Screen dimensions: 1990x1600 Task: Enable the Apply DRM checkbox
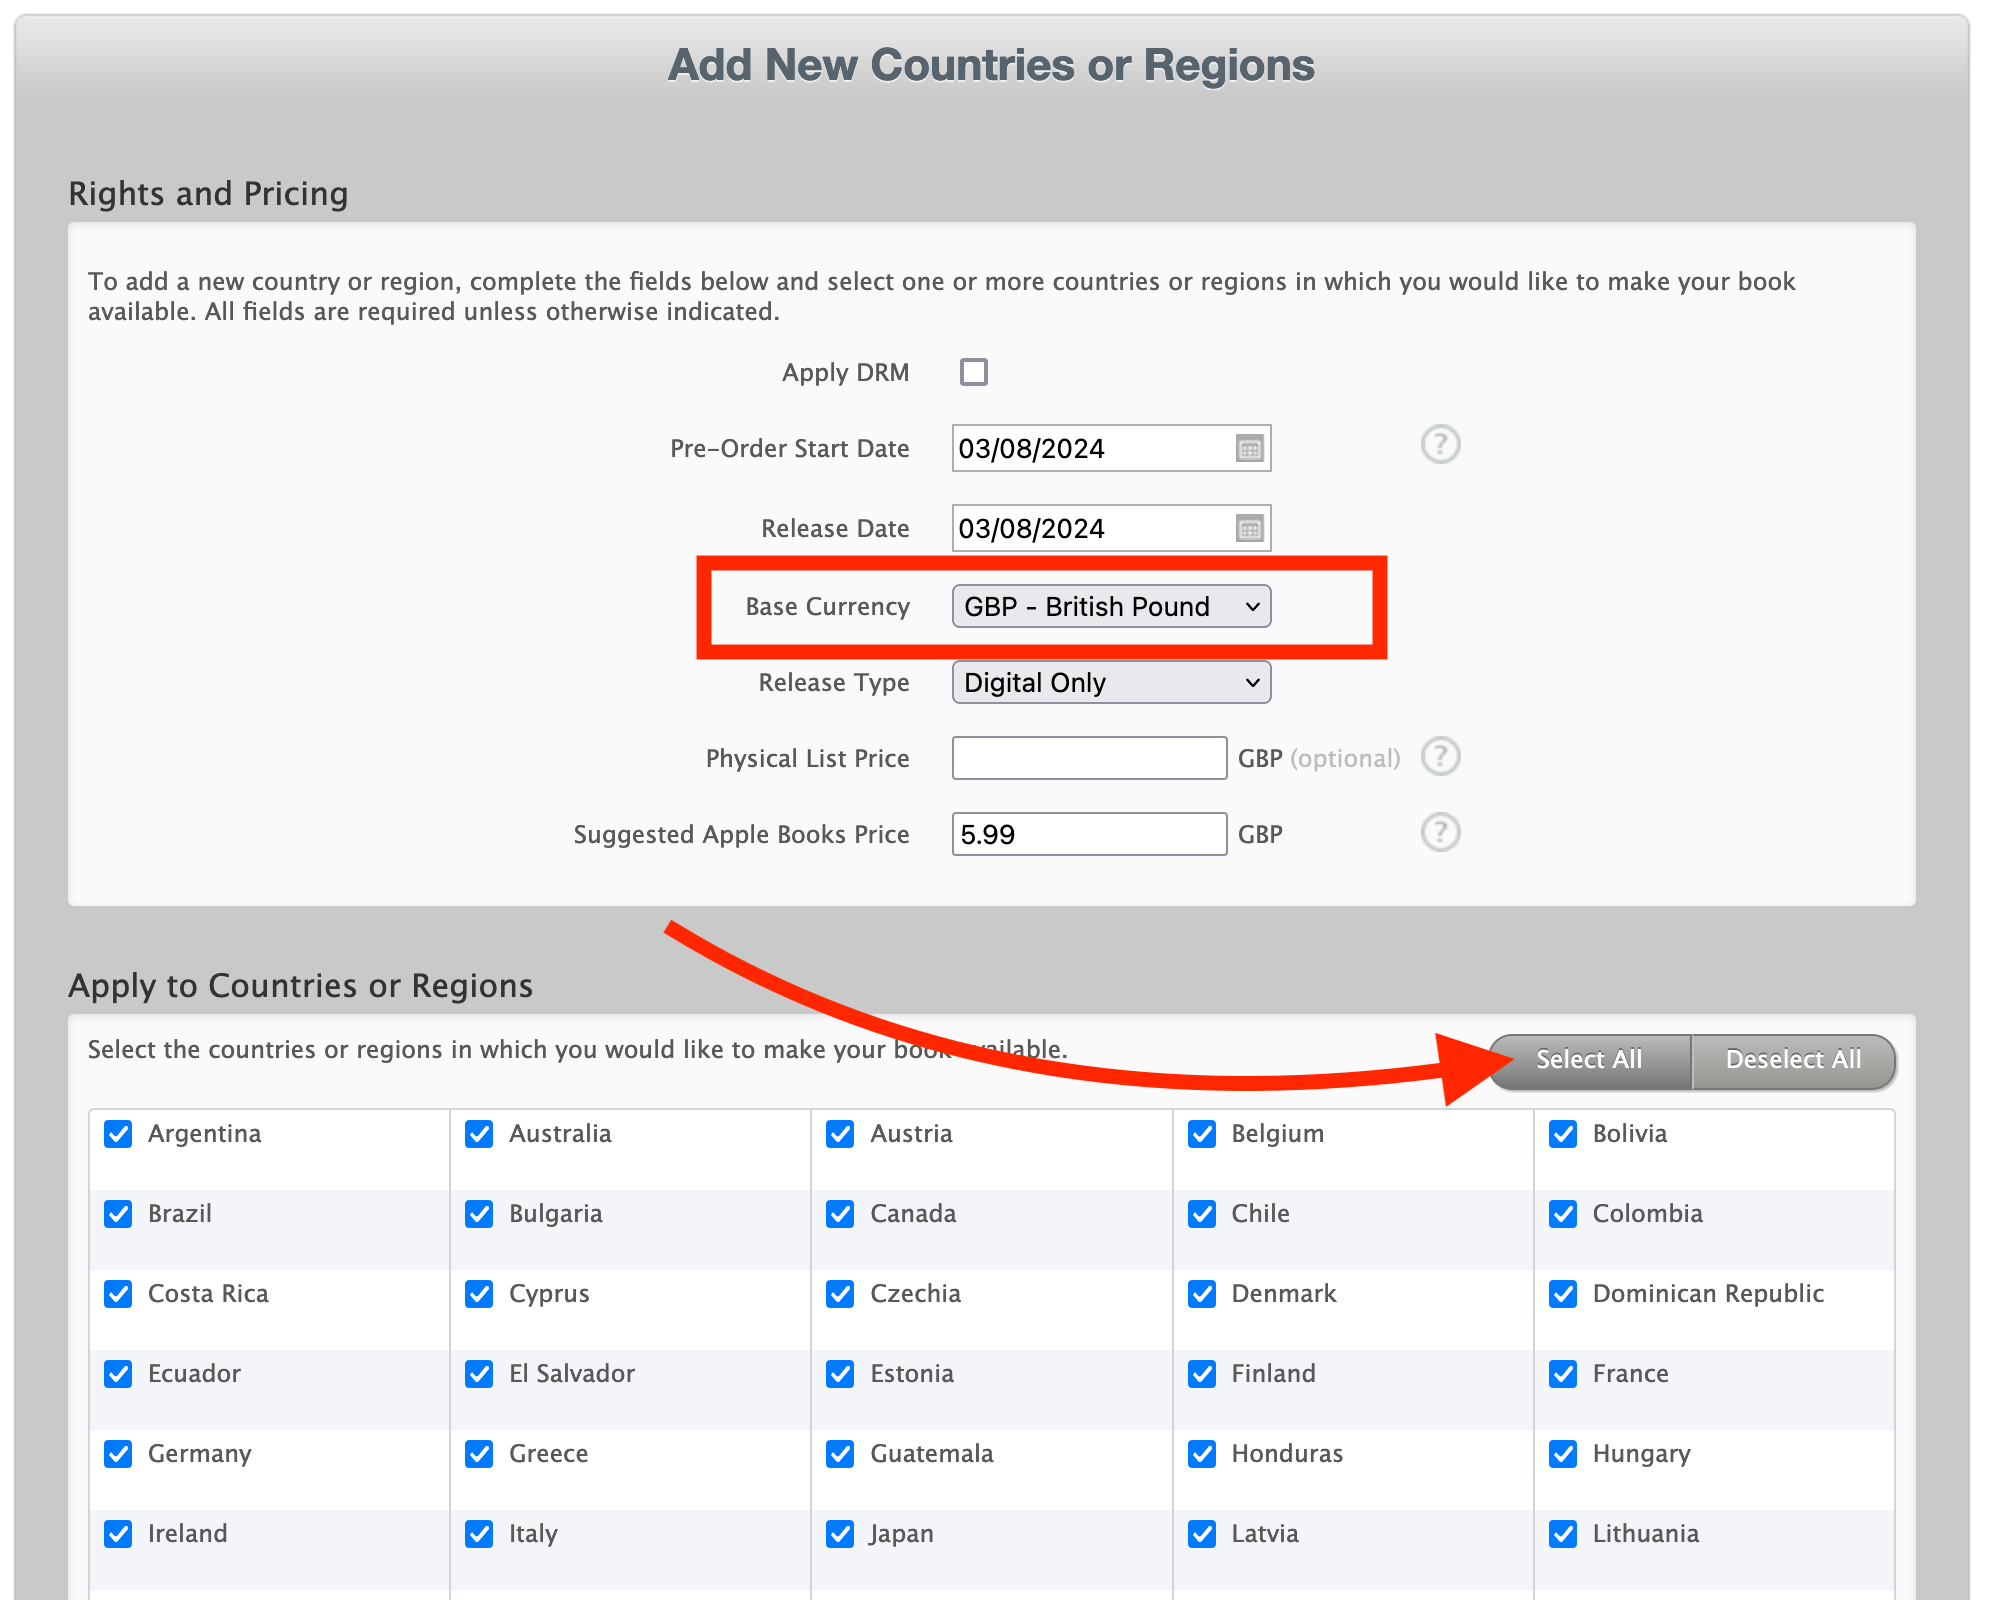click(x=973, y=372)
